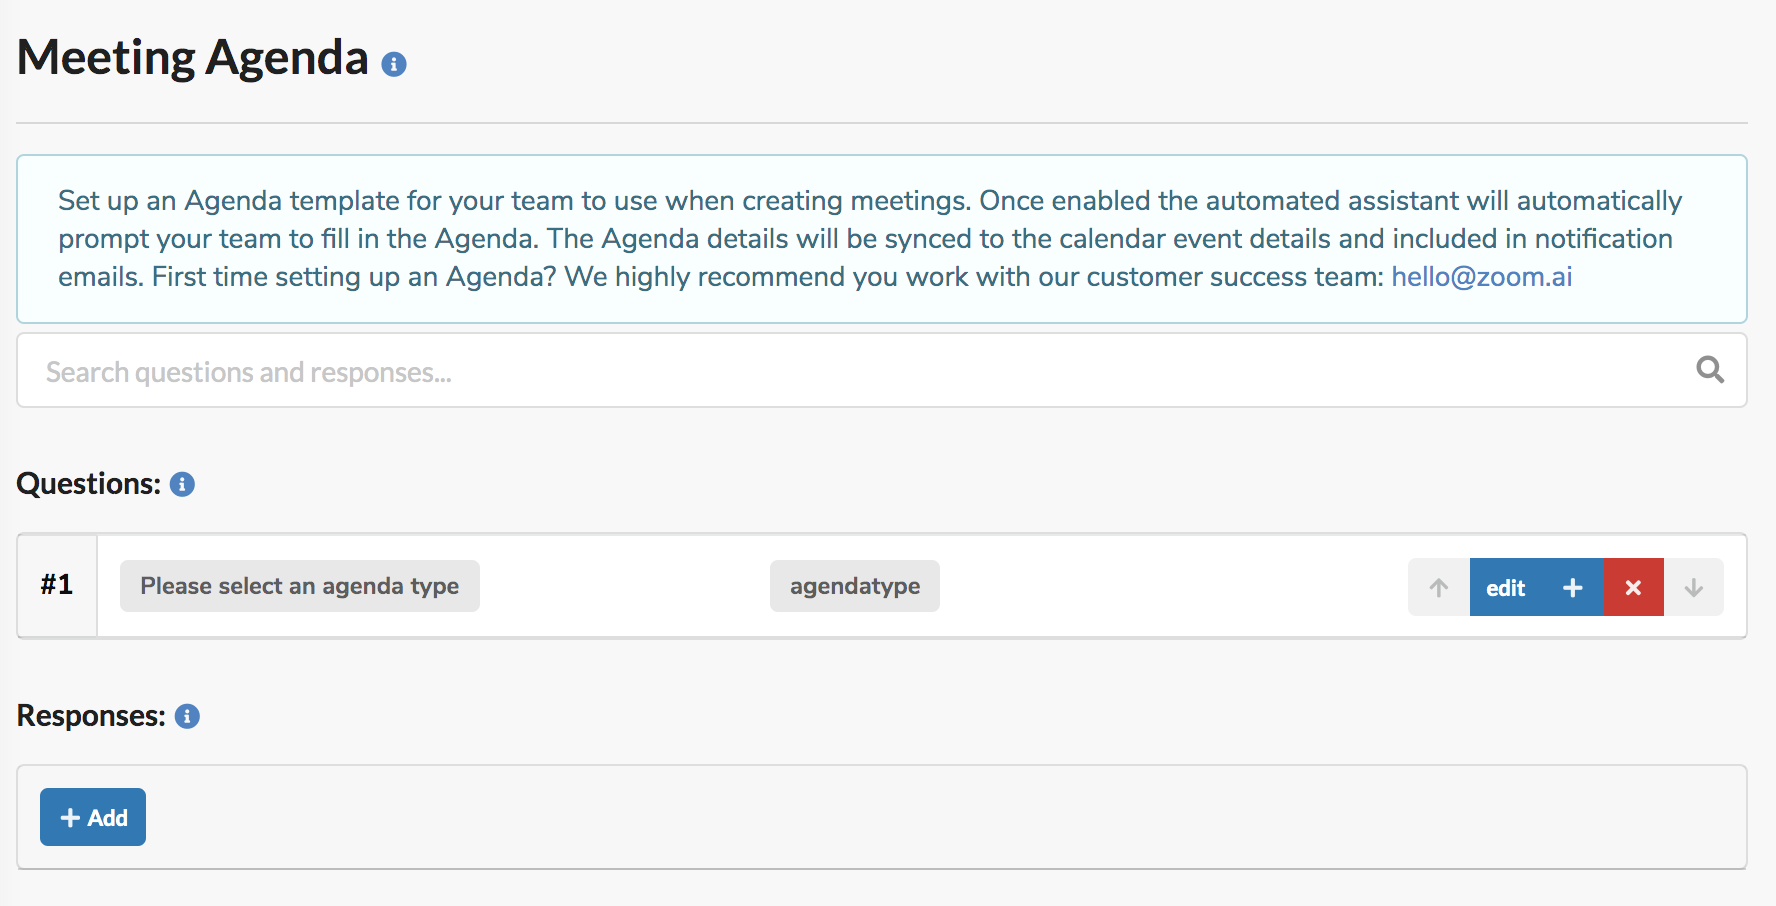Image resolution: width=1776 pixels, height=906 pixels.
Task: Click the agendatype tag
Action: click(855, 586)
